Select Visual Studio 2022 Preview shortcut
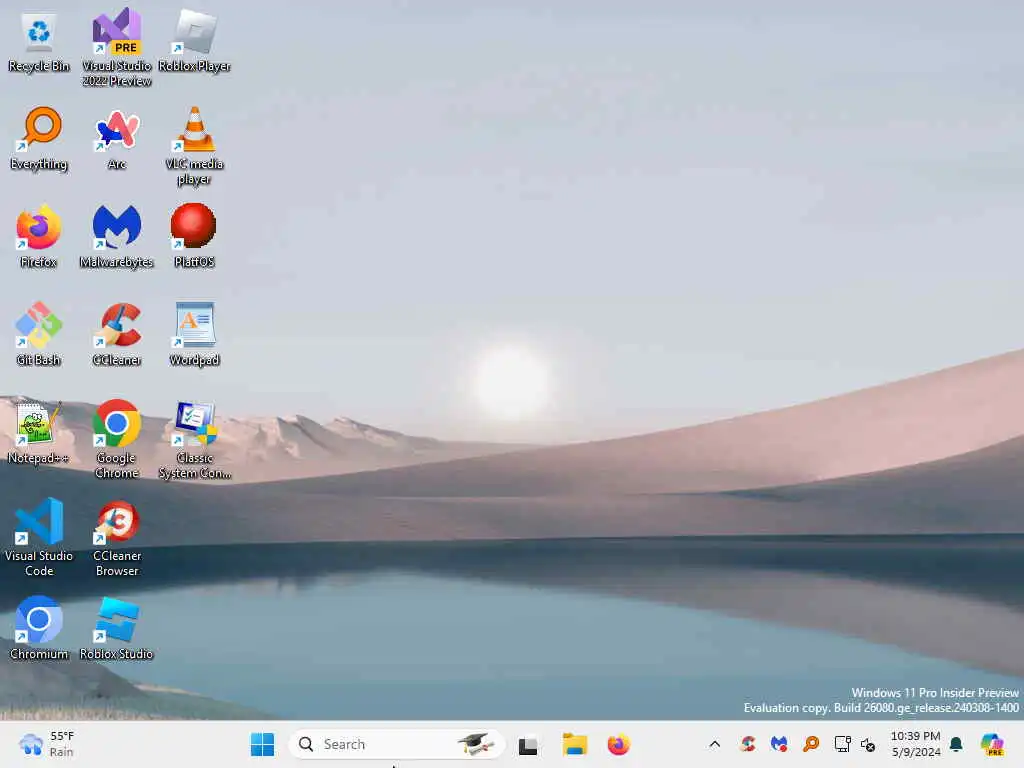1024x768 pixels. pos(117,47)
